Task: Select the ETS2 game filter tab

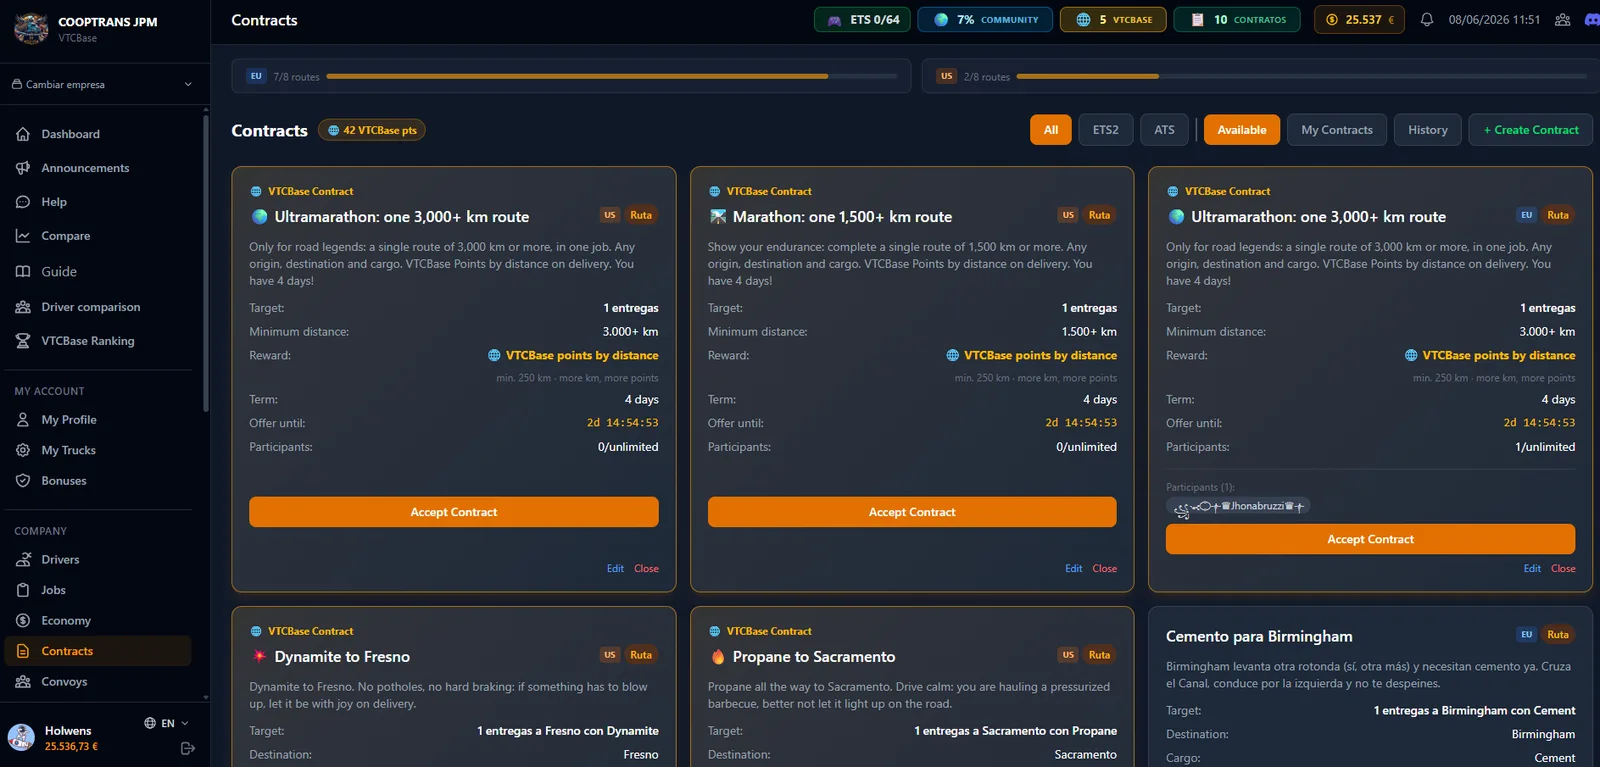Action: pyautogui.click(x=1106, y=130)
